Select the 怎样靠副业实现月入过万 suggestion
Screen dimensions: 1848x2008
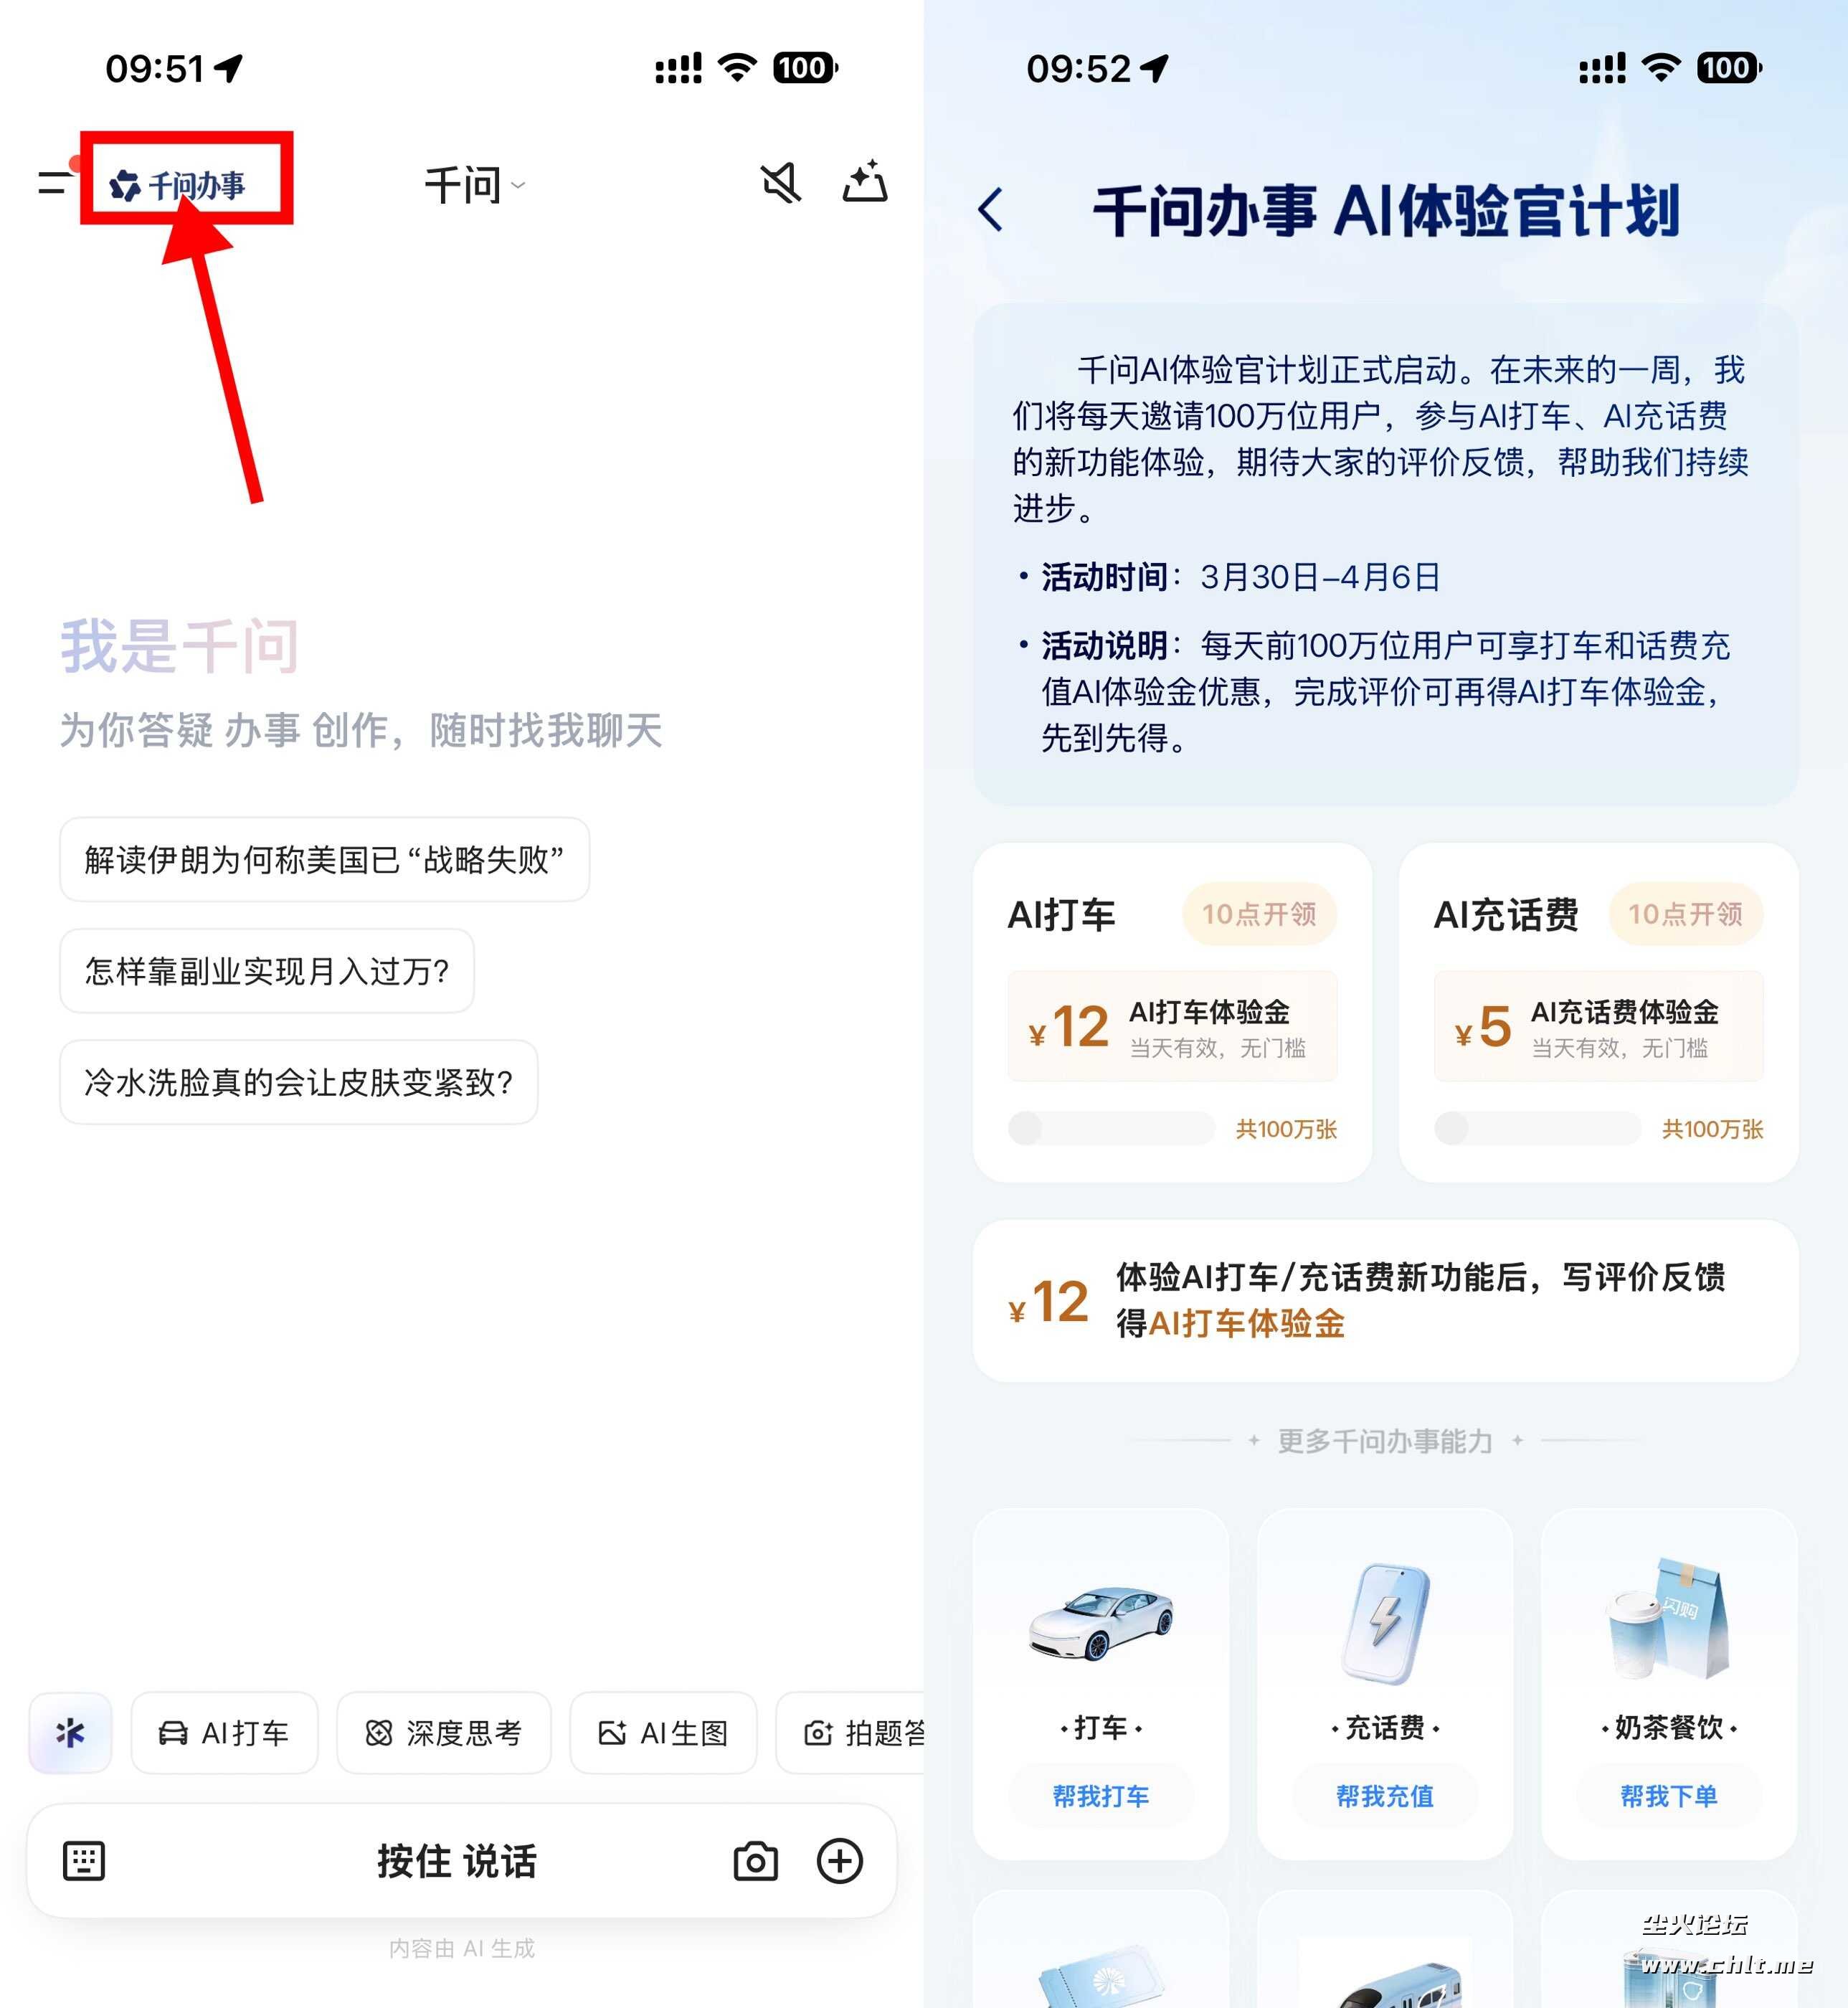[x=267, y=971]
